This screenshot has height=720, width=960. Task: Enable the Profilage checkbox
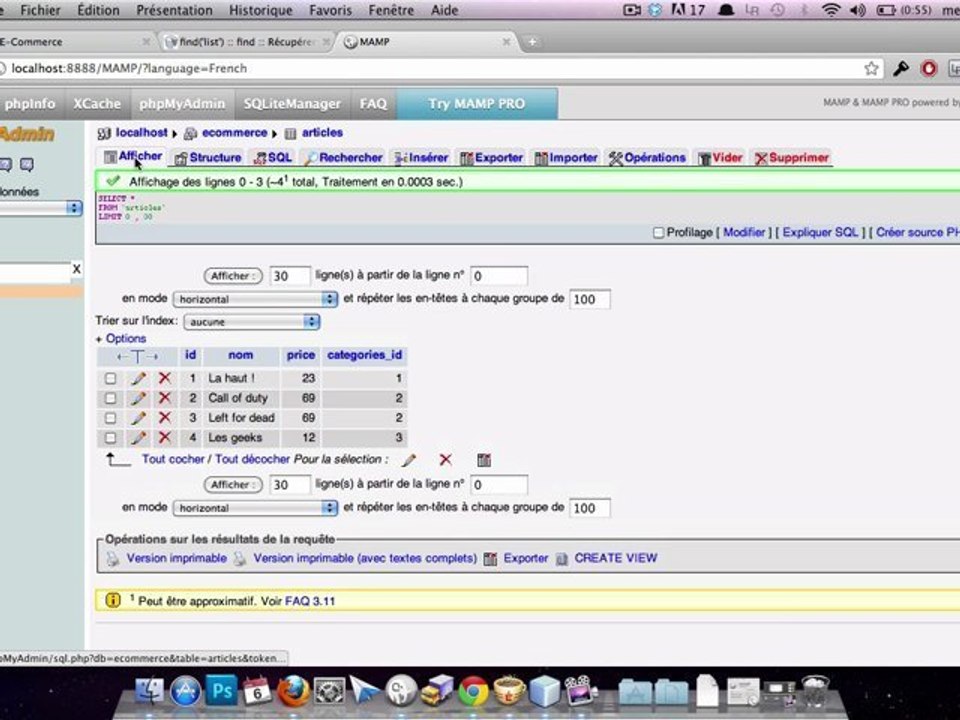pyautogui.click(x=659, y=233)
